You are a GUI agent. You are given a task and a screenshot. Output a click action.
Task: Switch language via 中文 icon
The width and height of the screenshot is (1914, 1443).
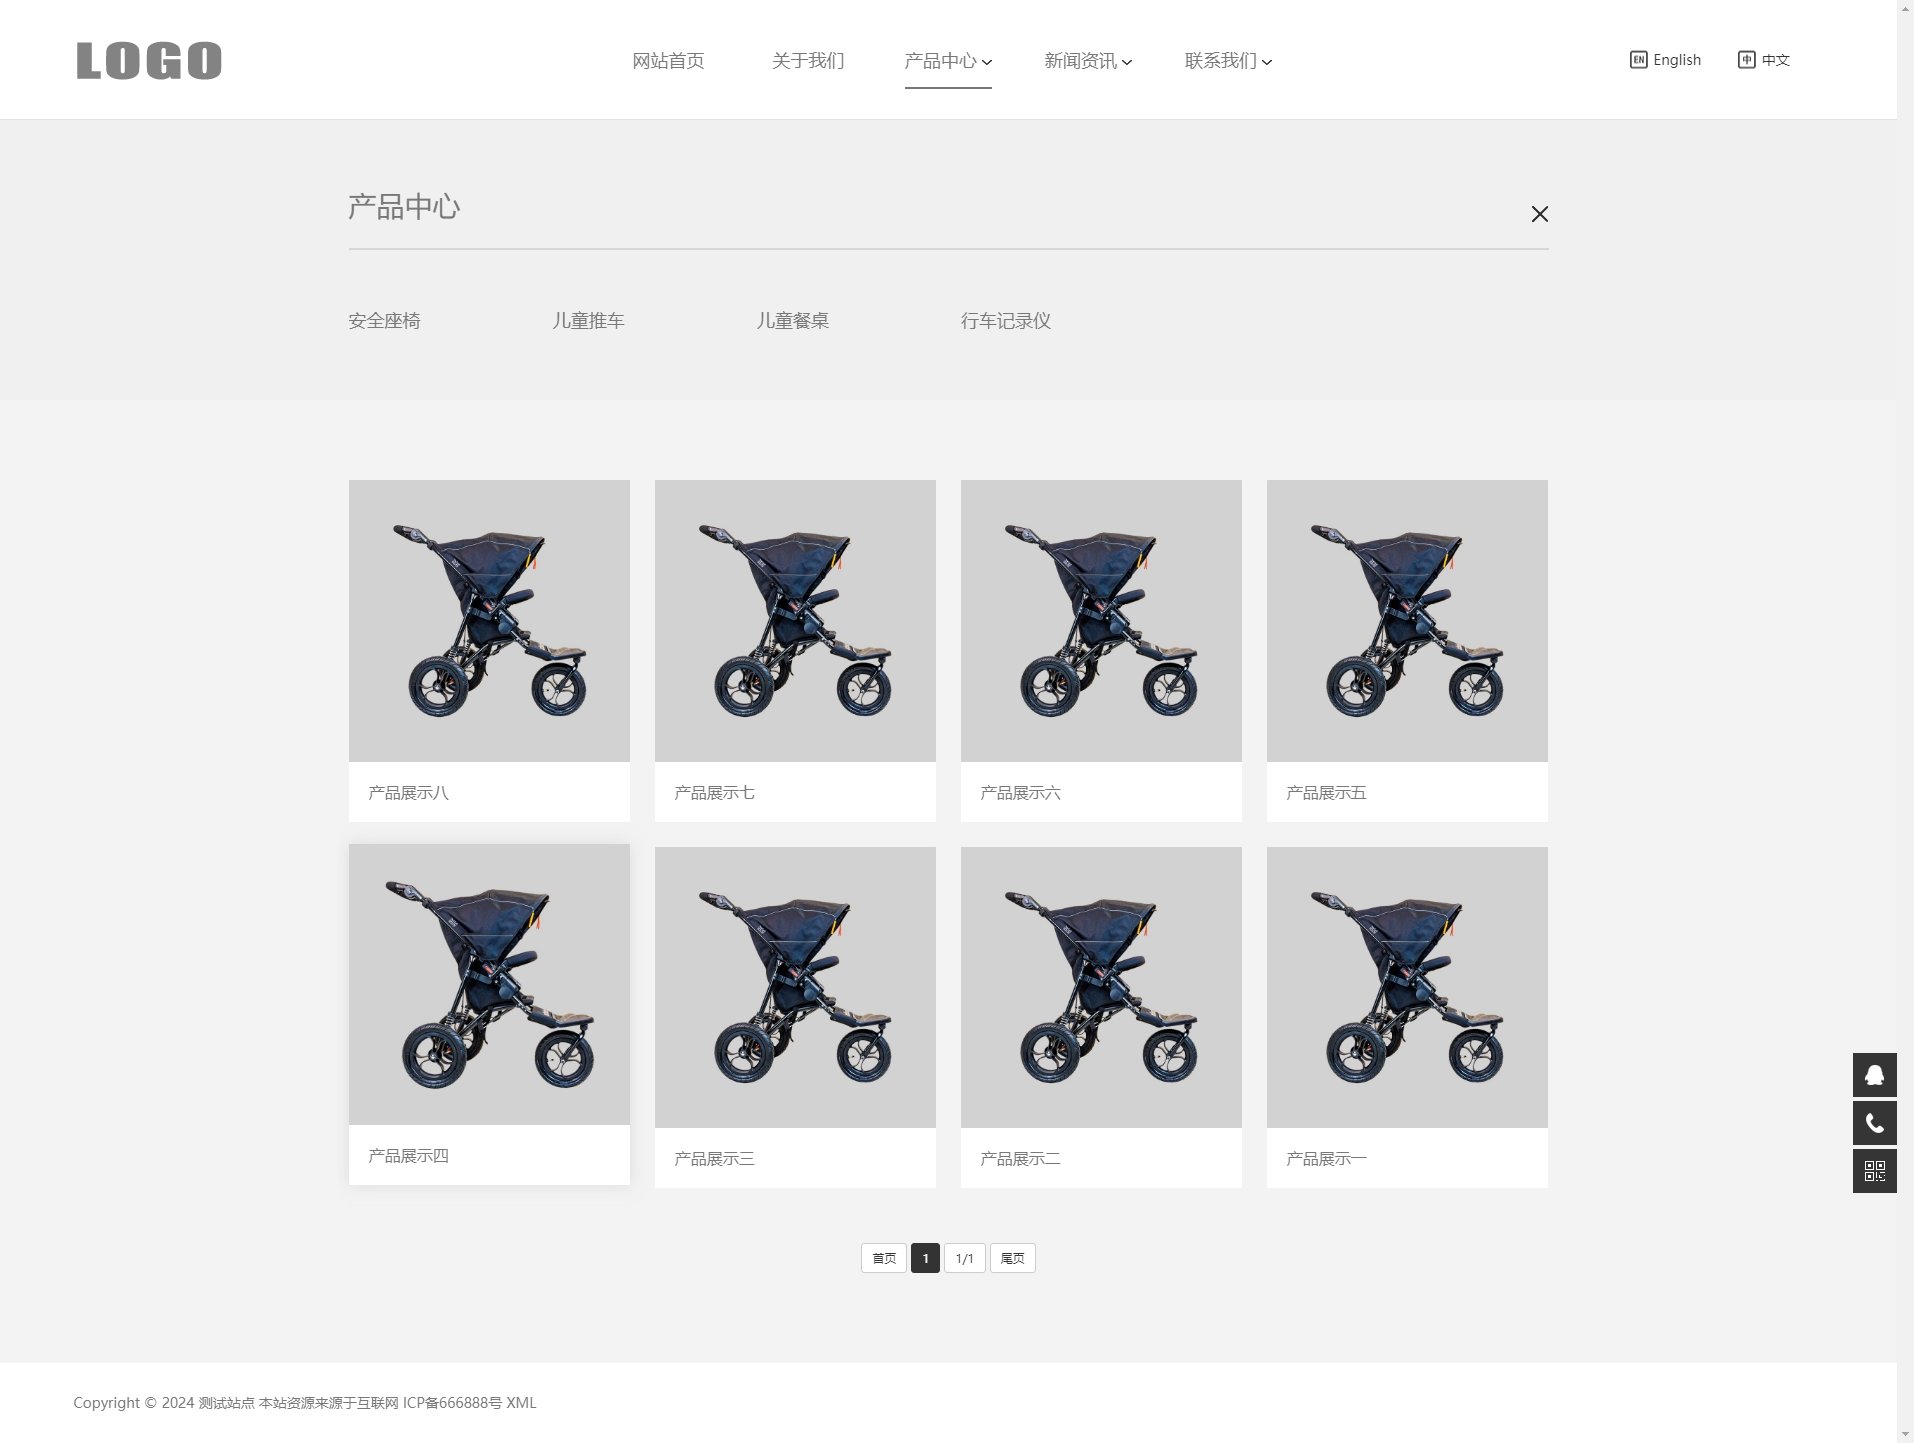(x=1746, y=60)
